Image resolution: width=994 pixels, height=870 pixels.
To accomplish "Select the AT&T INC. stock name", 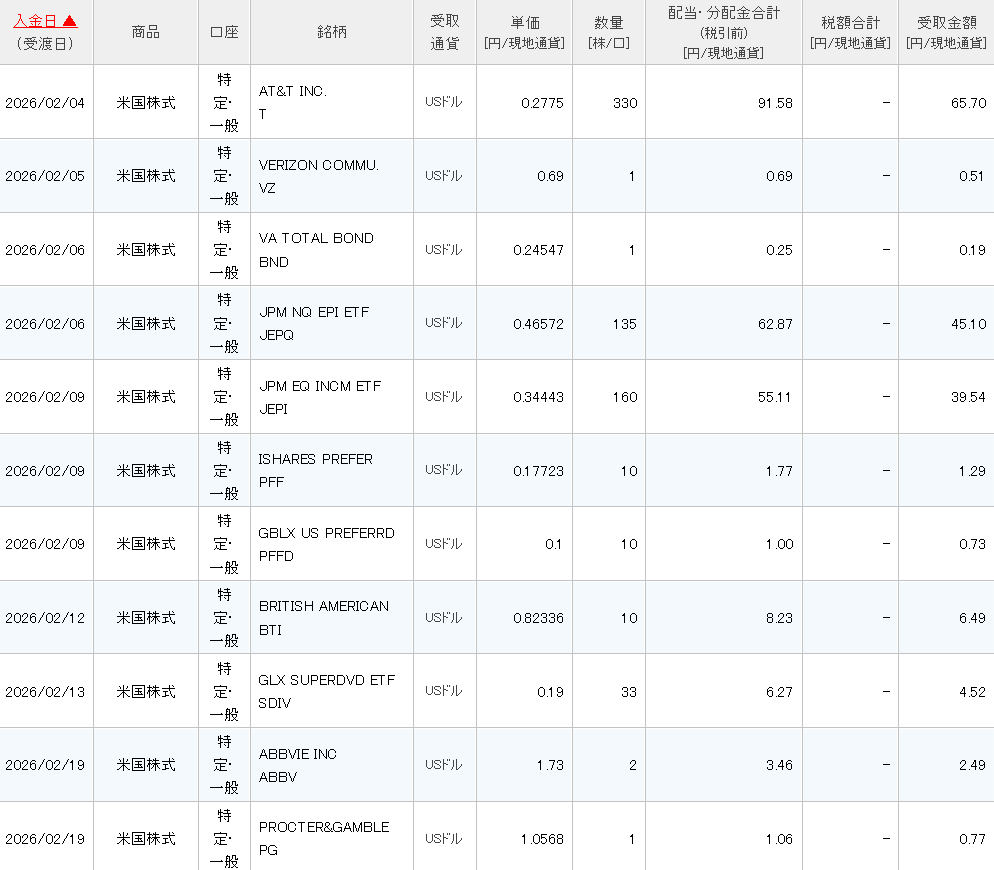I will (293, 91).
